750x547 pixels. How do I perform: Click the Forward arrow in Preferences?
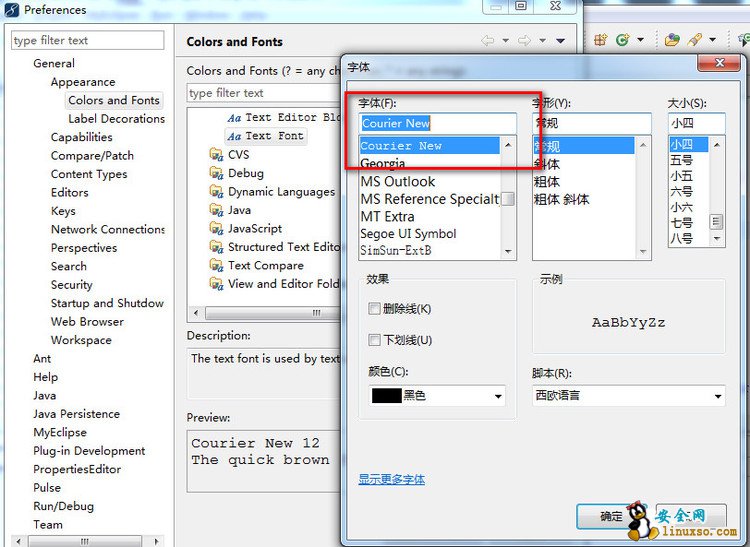(524, 41)
